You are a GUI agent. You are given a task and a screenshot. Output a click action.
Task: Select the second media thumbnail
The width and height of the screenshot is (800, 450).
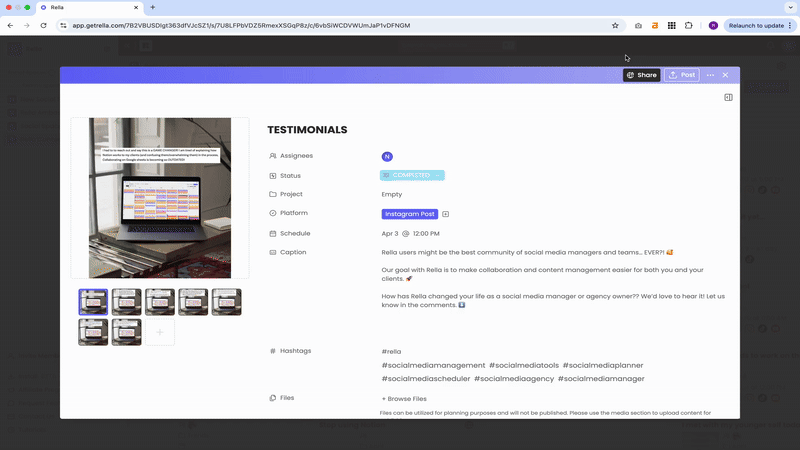point(127,302)
